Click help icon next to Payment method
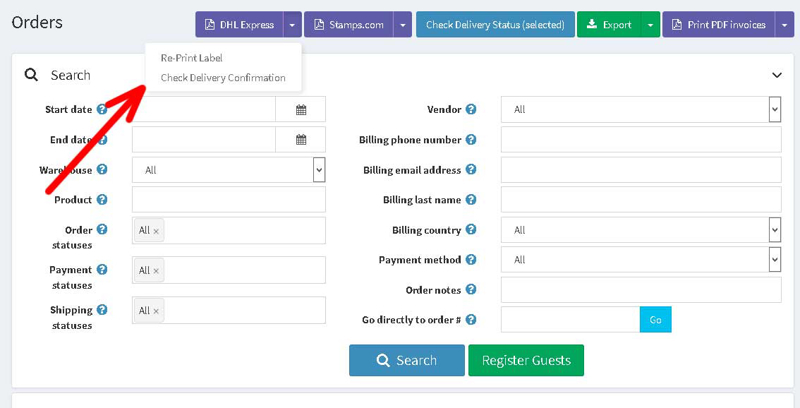 [x=471, y=260]
